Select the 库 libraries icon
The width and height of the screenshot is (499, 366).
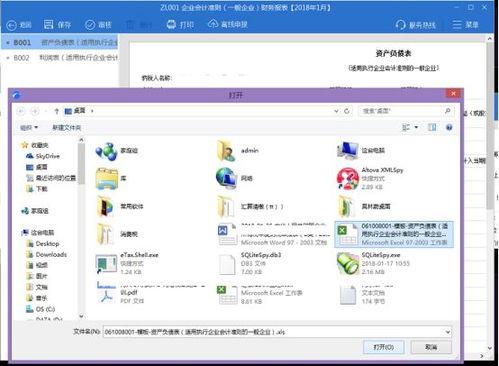(111, 179)
